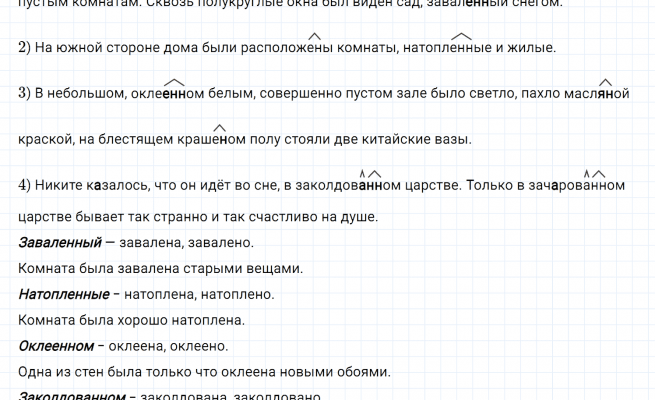The height and width of the screenshot is (400, 655).
Task: Click the "4)" sentence number
Action: pyautogui.click(x=26, y=185)
